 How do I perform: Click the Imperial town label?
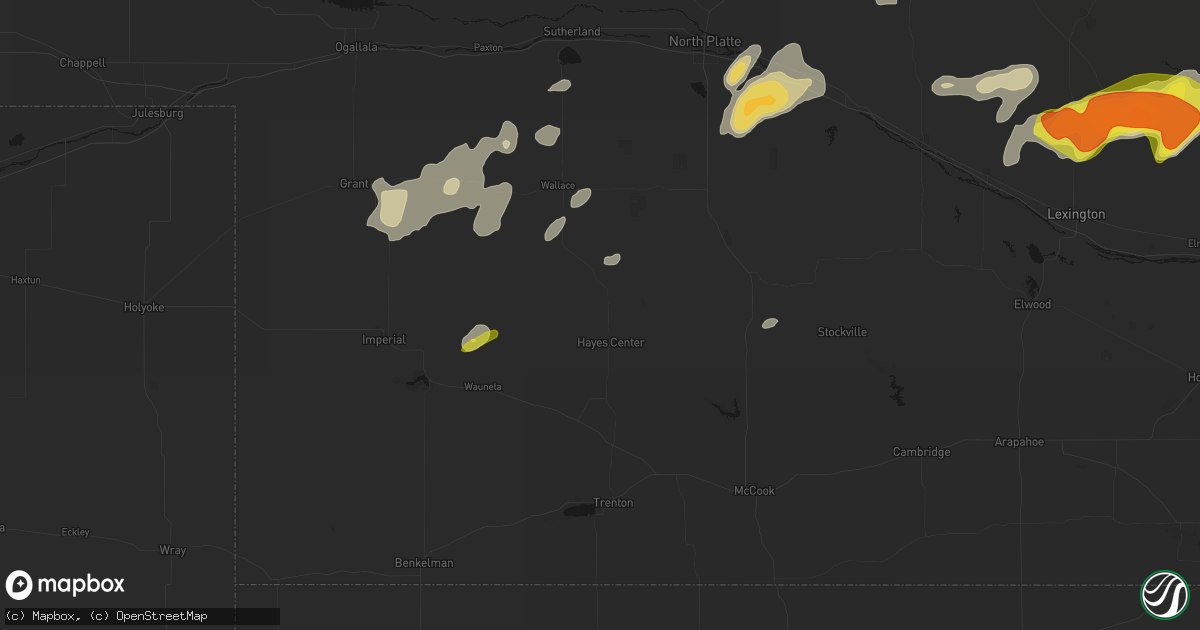(384, 340)
